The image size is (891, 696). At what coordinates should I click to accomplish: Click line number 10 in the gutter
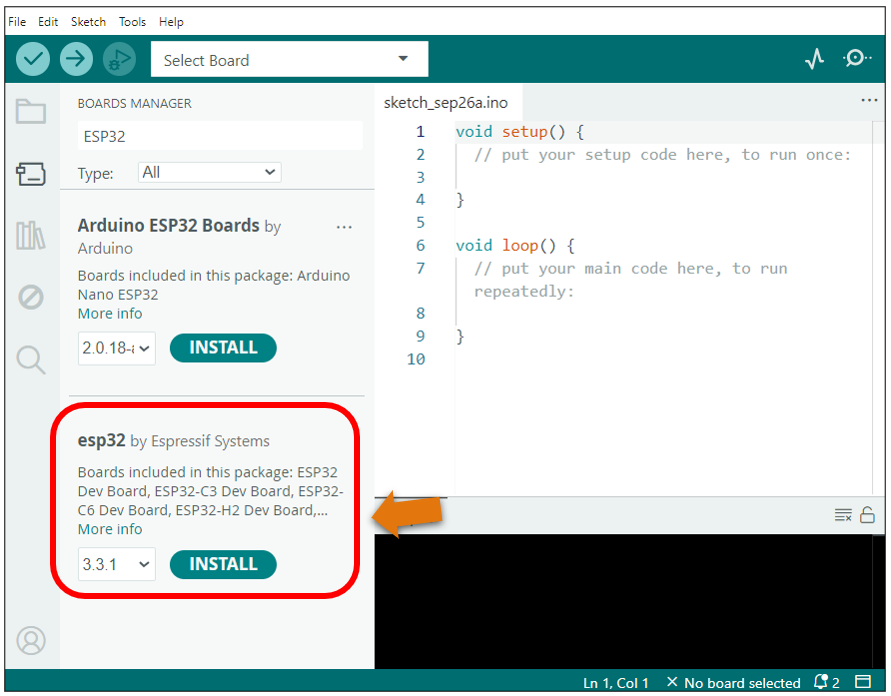pyautogui.click(x=416, y=359)
